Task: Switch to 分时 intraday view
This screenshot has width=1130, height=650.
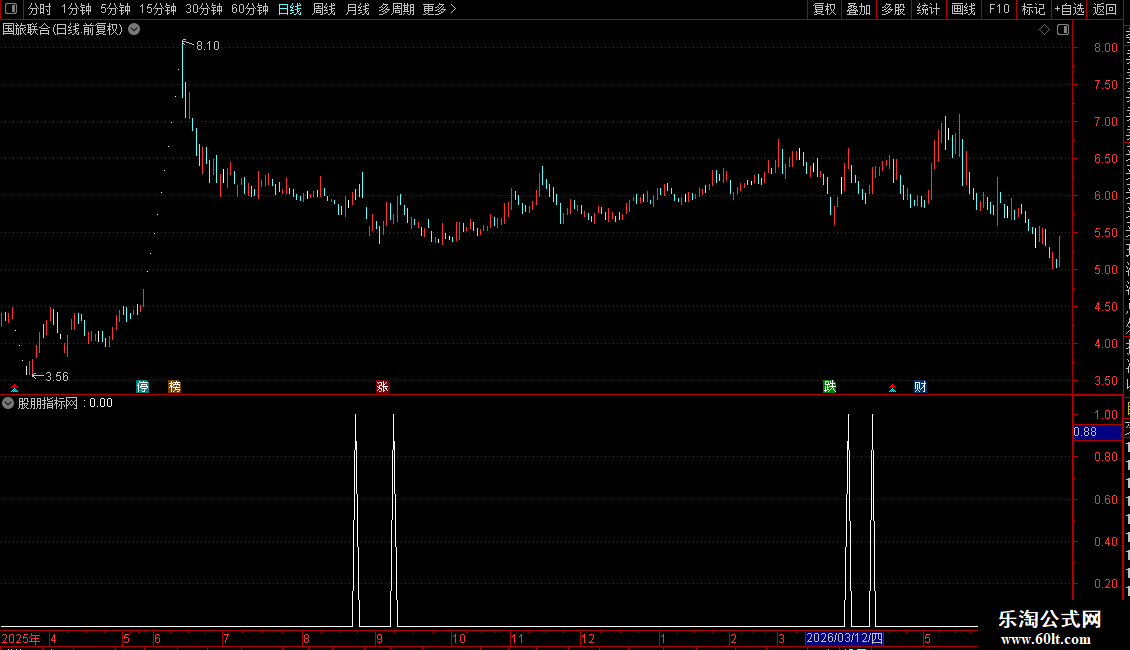Action: pos(40,9)
